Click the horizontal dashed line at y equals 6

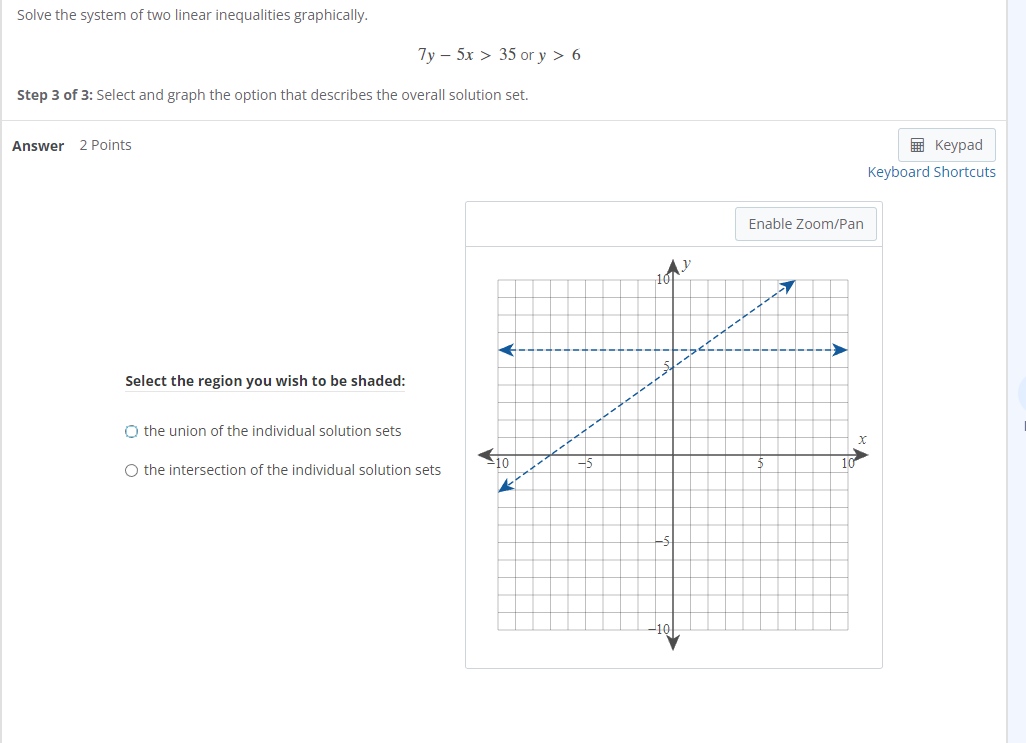pyautogui.click(x=600, y=350)
